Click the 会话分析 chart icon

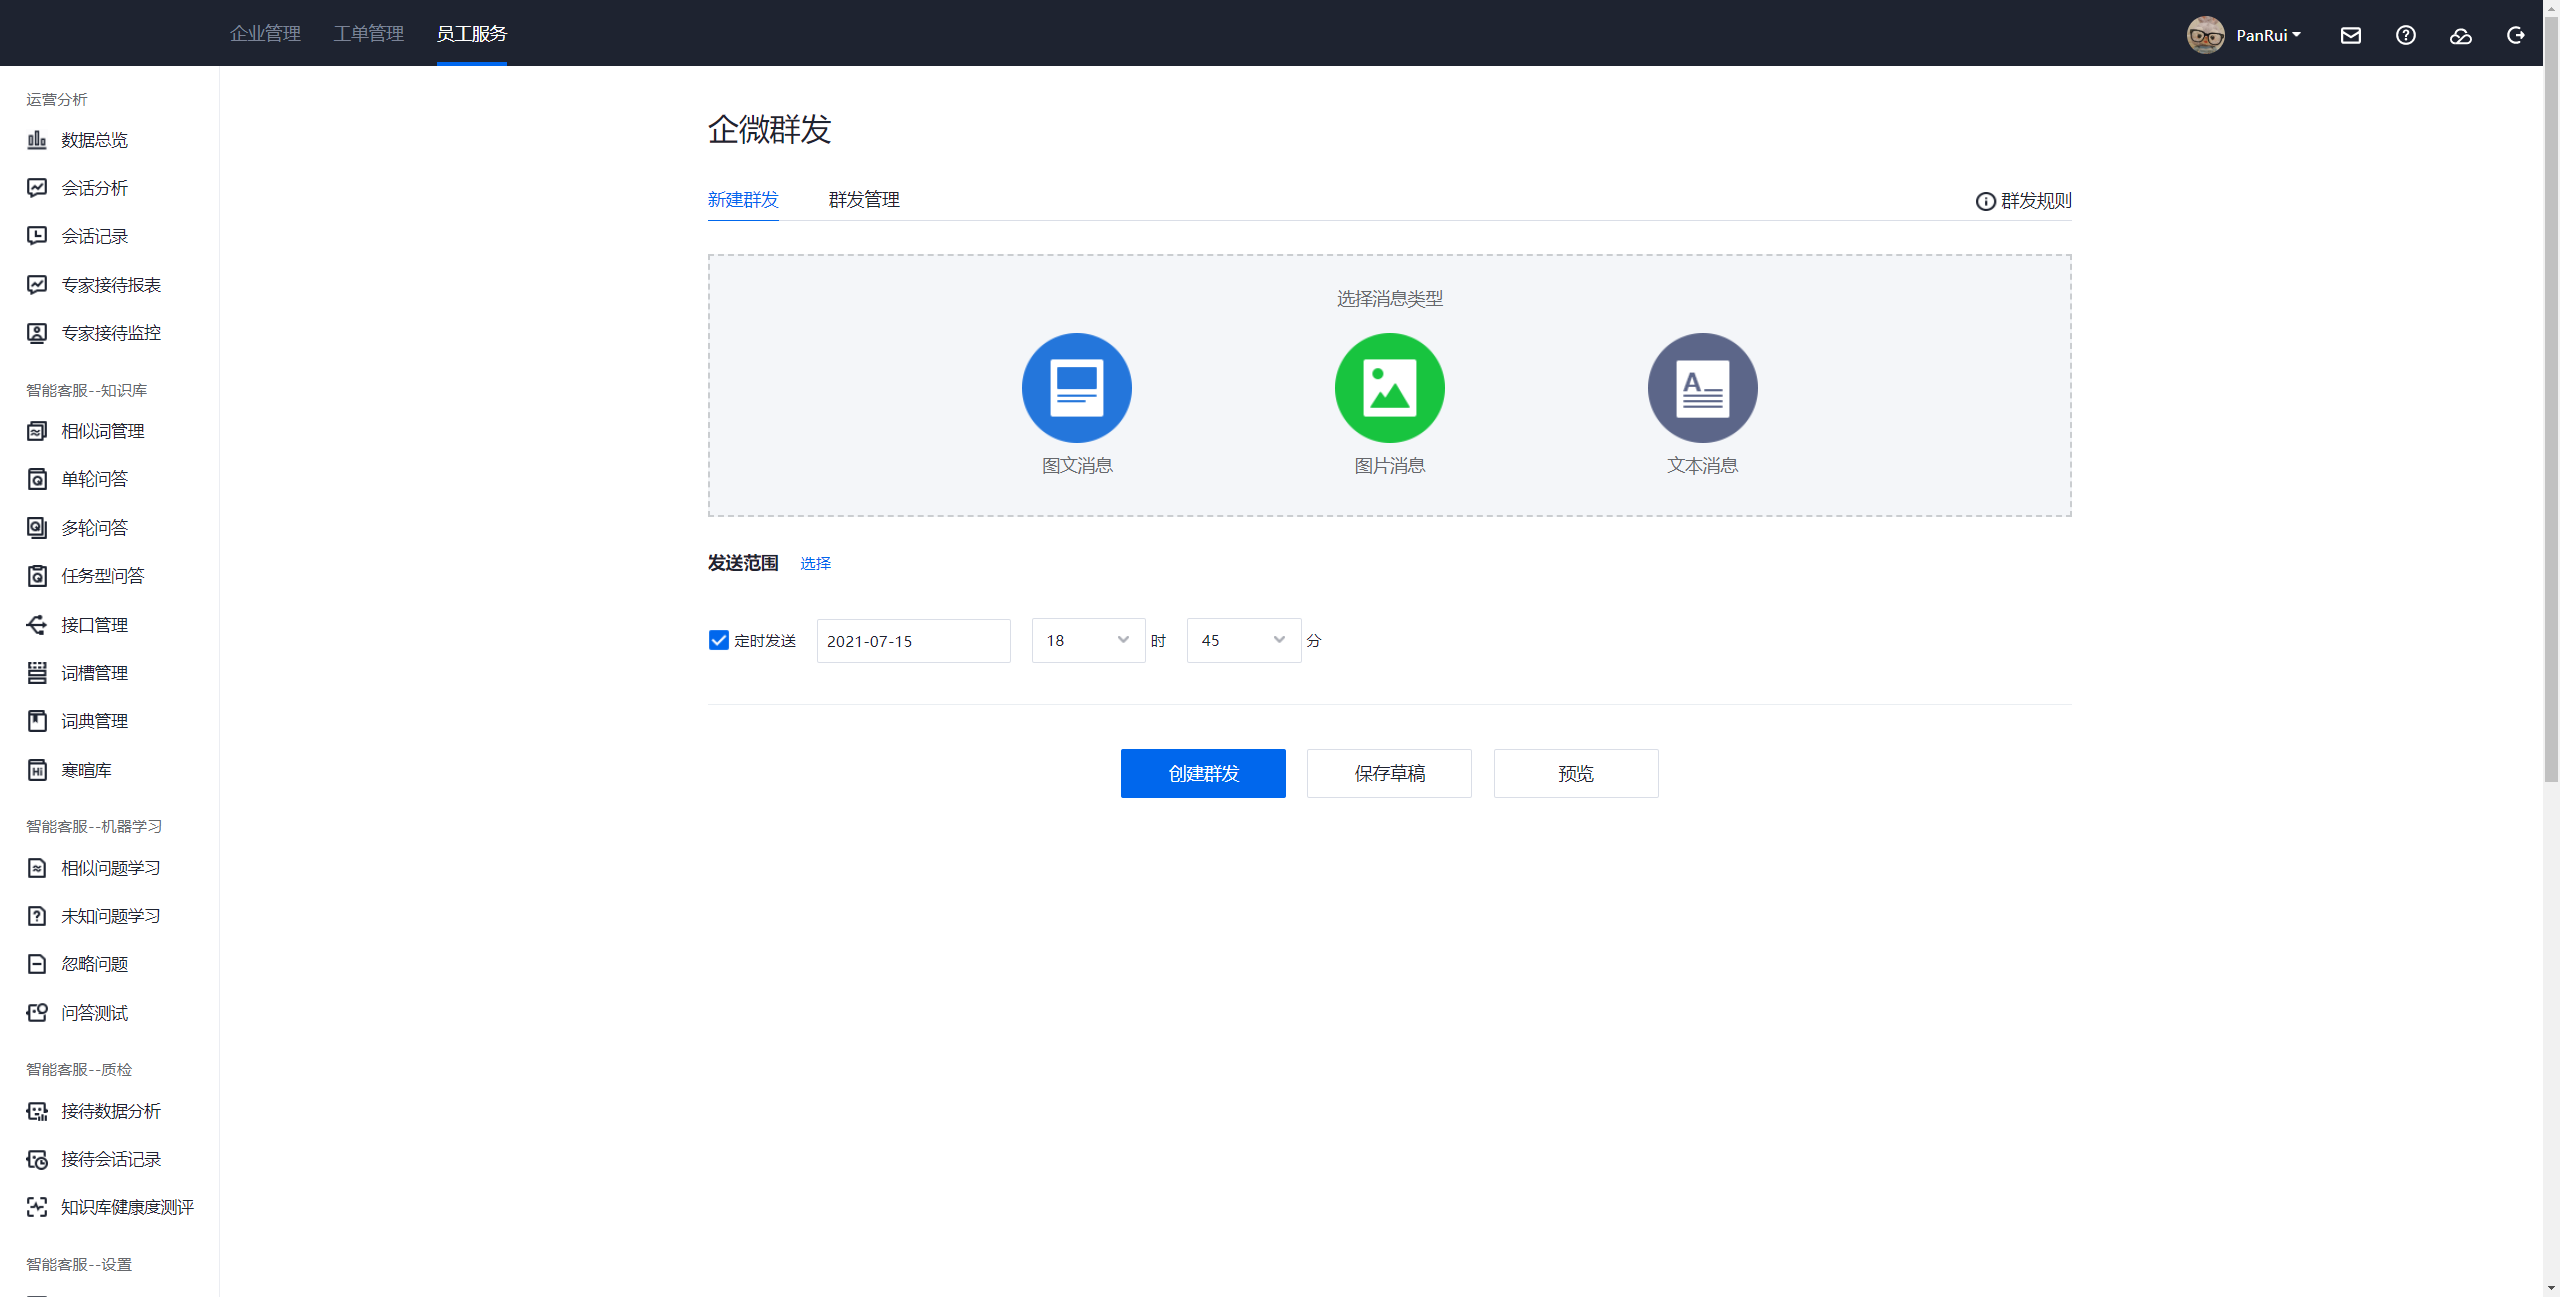37,188
